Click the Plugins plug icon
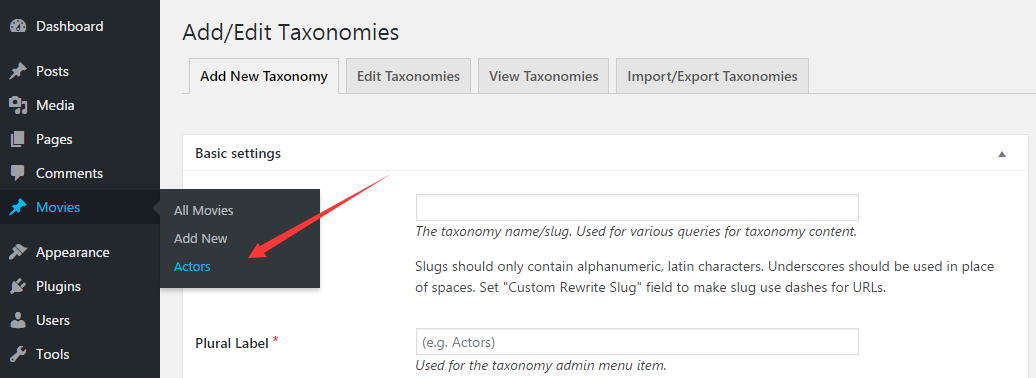Screen dimensions: 1036x378 [x=18, y=287]
